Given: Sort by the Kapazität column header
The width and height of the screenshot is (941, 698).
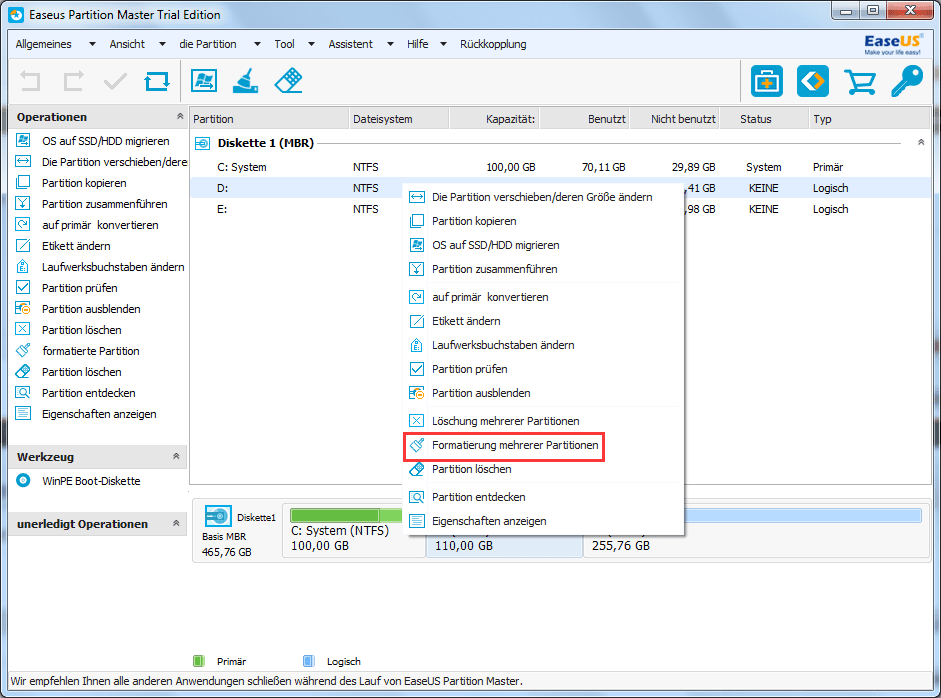Looking at the screenshot, I should pyautogui.click(x=494, y=119).
